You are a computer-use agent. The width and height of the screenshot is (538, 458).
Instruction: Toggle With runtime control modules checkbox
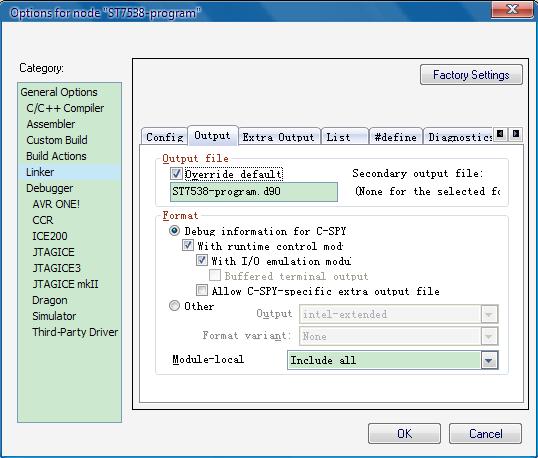[188, 245]
